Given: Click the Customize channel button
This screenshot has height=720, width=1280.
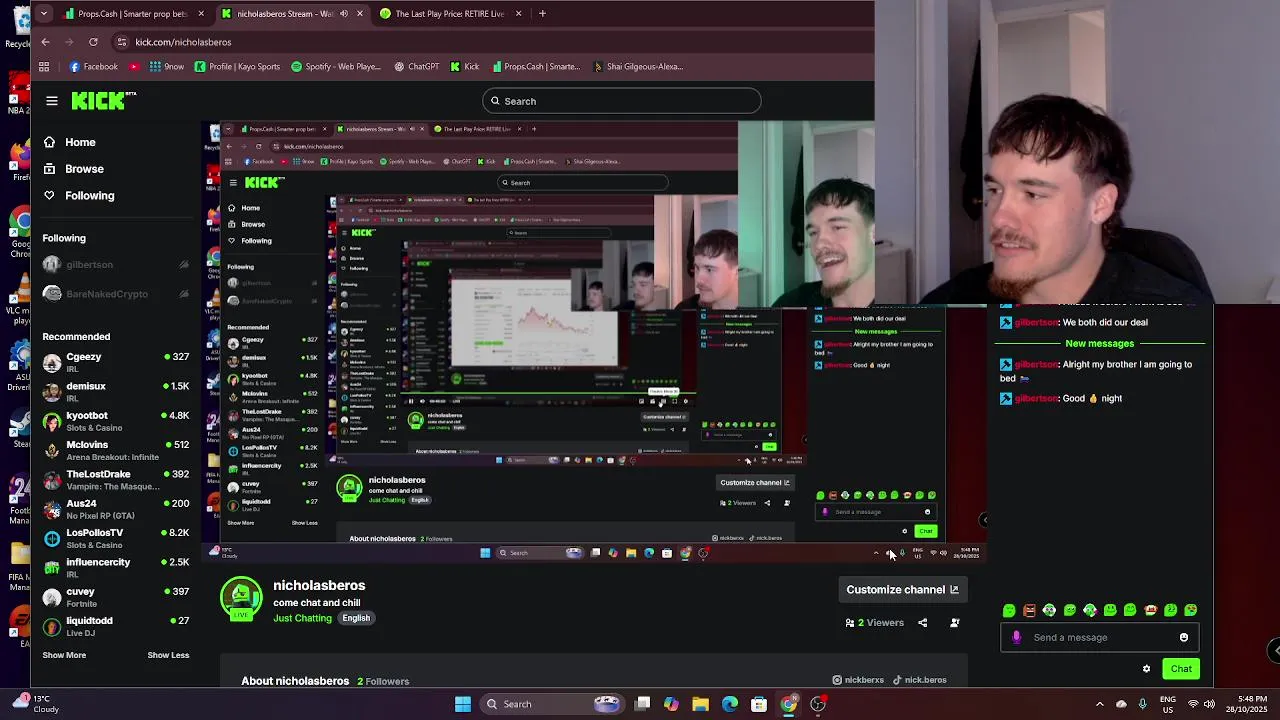Looking at the screenshot, I should (x=902, y=590).
